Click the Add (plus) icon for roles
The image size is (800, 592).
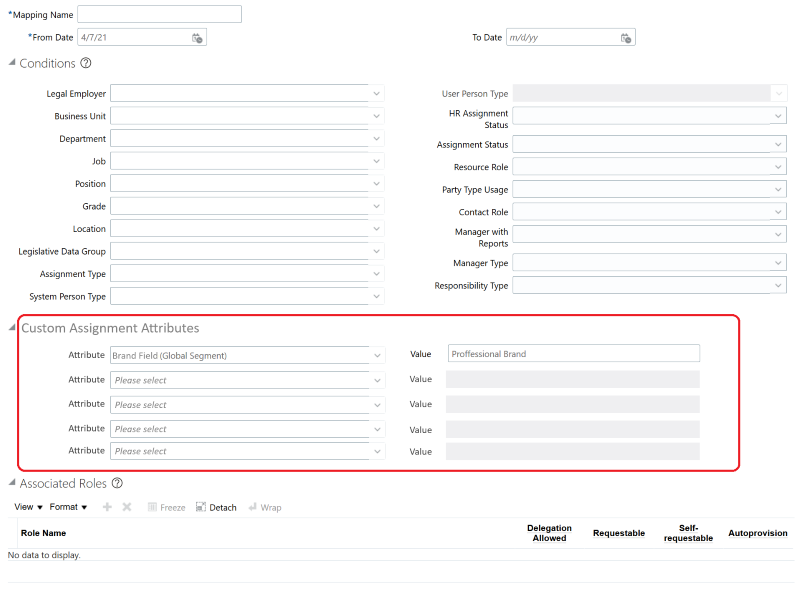pyautogui.click(x=106, y=507)
